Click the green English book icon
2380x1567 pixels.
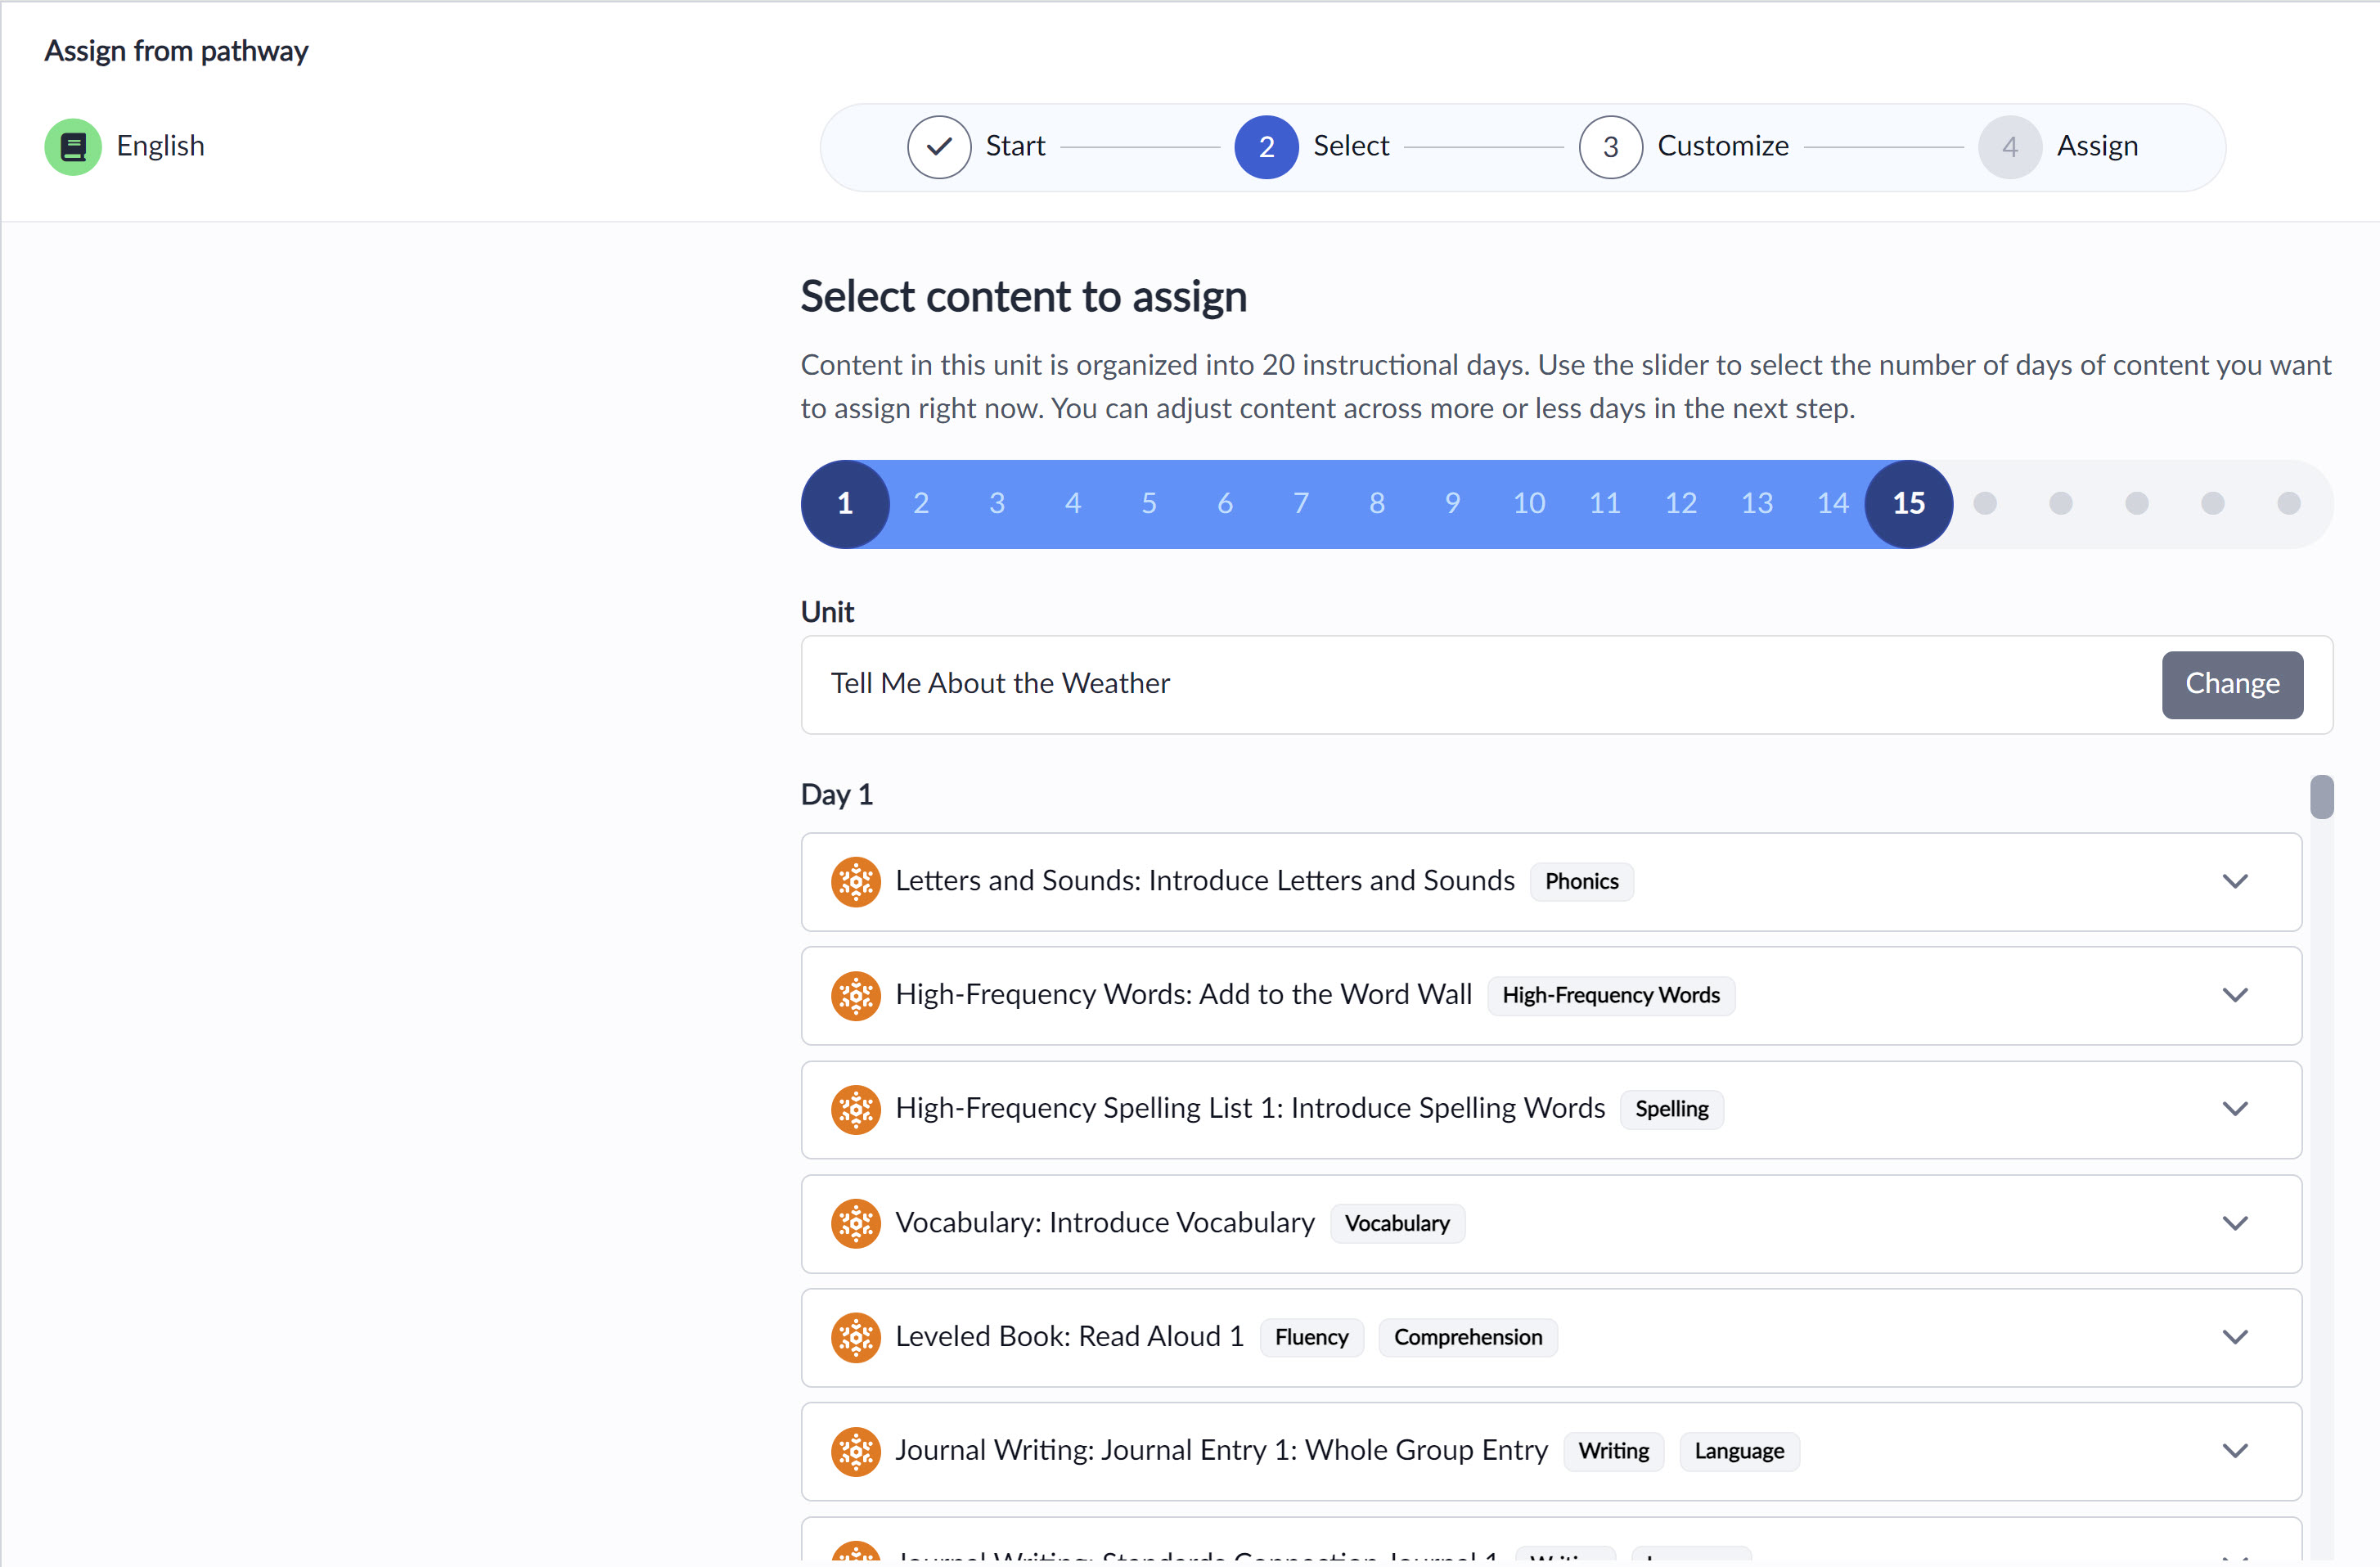(x=73, y=147)
